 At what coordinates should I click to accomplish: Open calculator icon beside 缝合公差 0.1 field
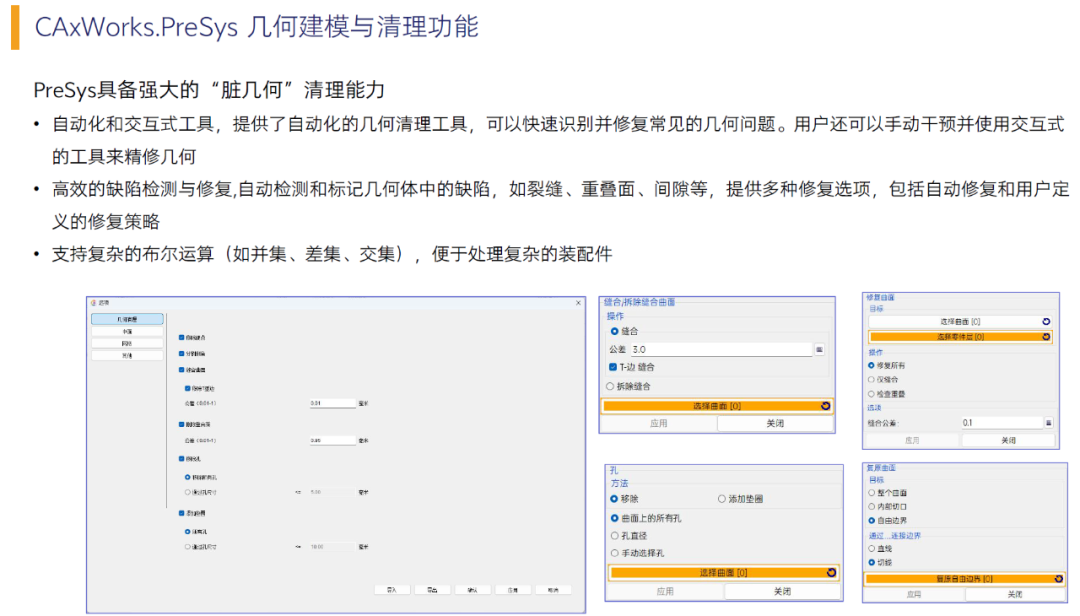1048,423
